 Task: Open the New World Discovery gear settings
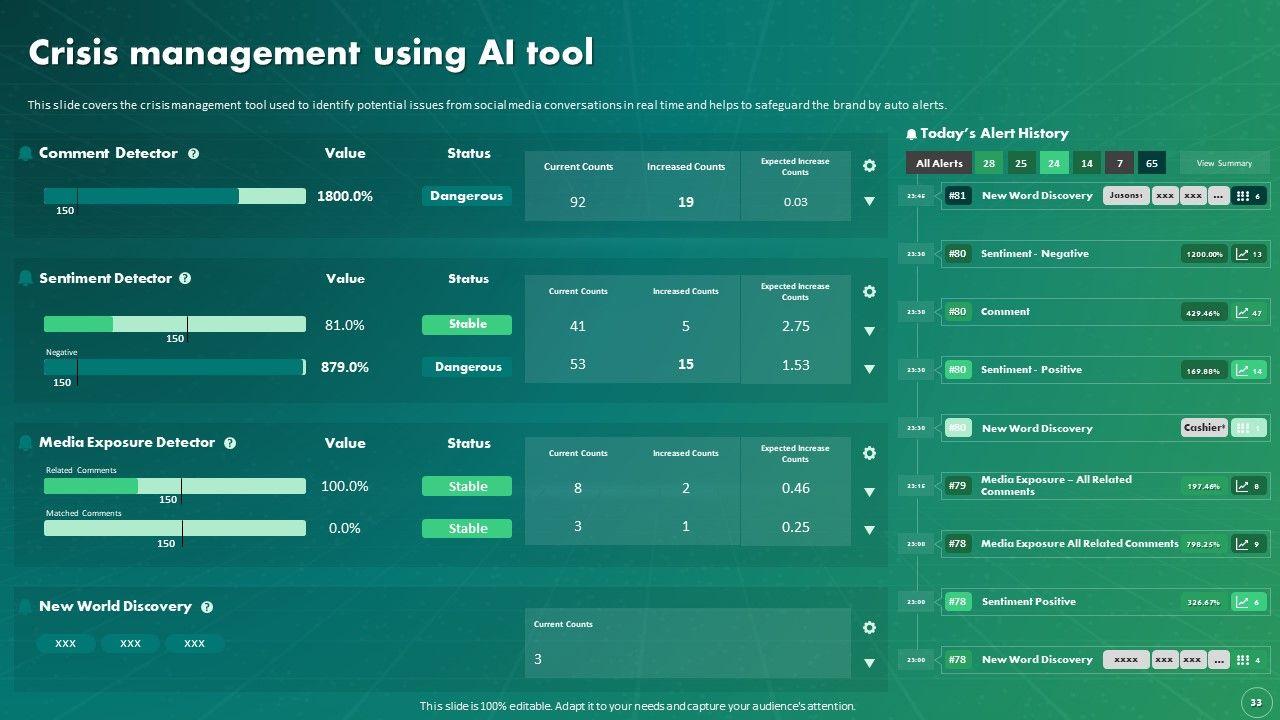coord(869,628)
